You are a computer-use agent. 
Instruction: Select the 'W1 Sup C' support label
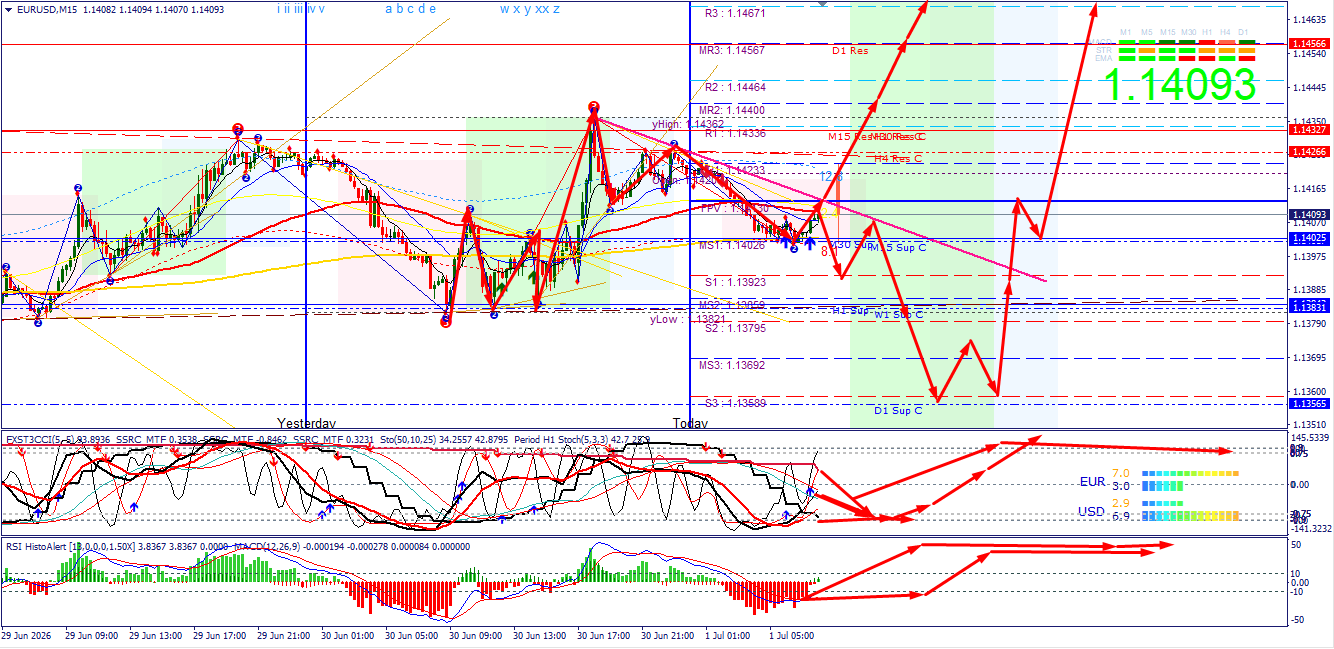pyautogui.click(x=898, y=315)
